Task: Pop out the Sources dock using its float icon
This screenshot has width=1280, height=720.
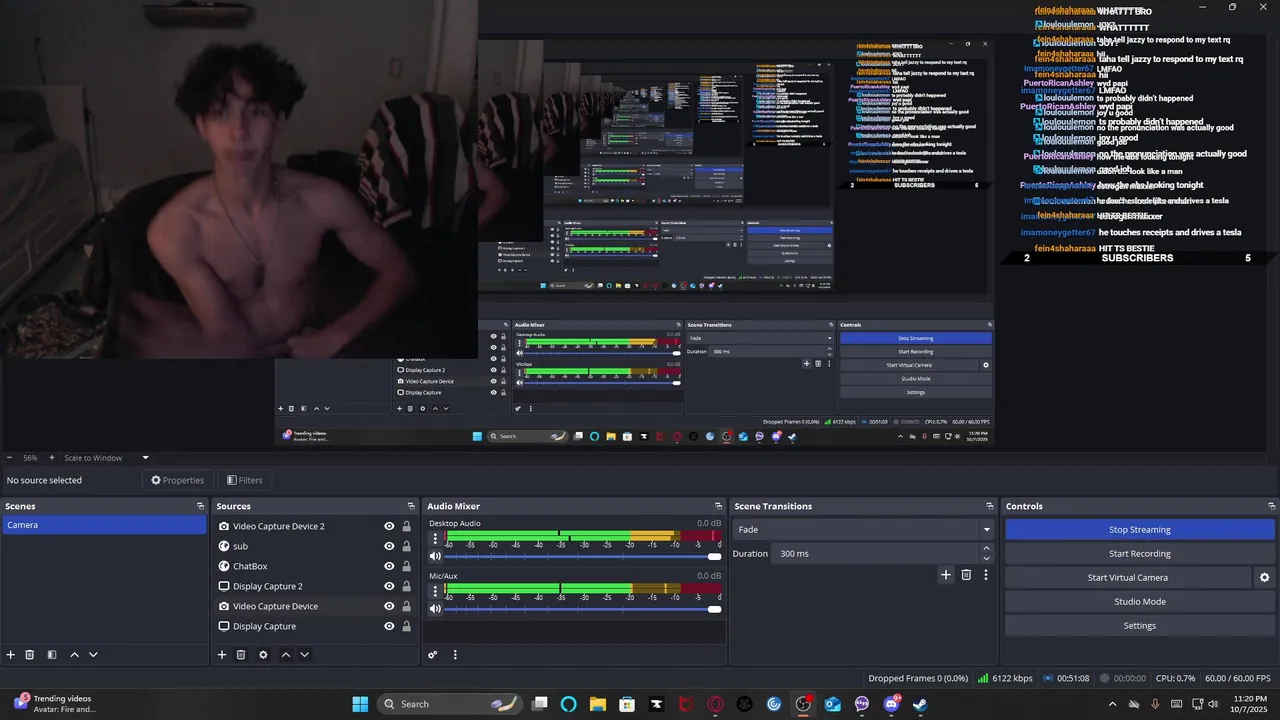Action: coord(411,506)
